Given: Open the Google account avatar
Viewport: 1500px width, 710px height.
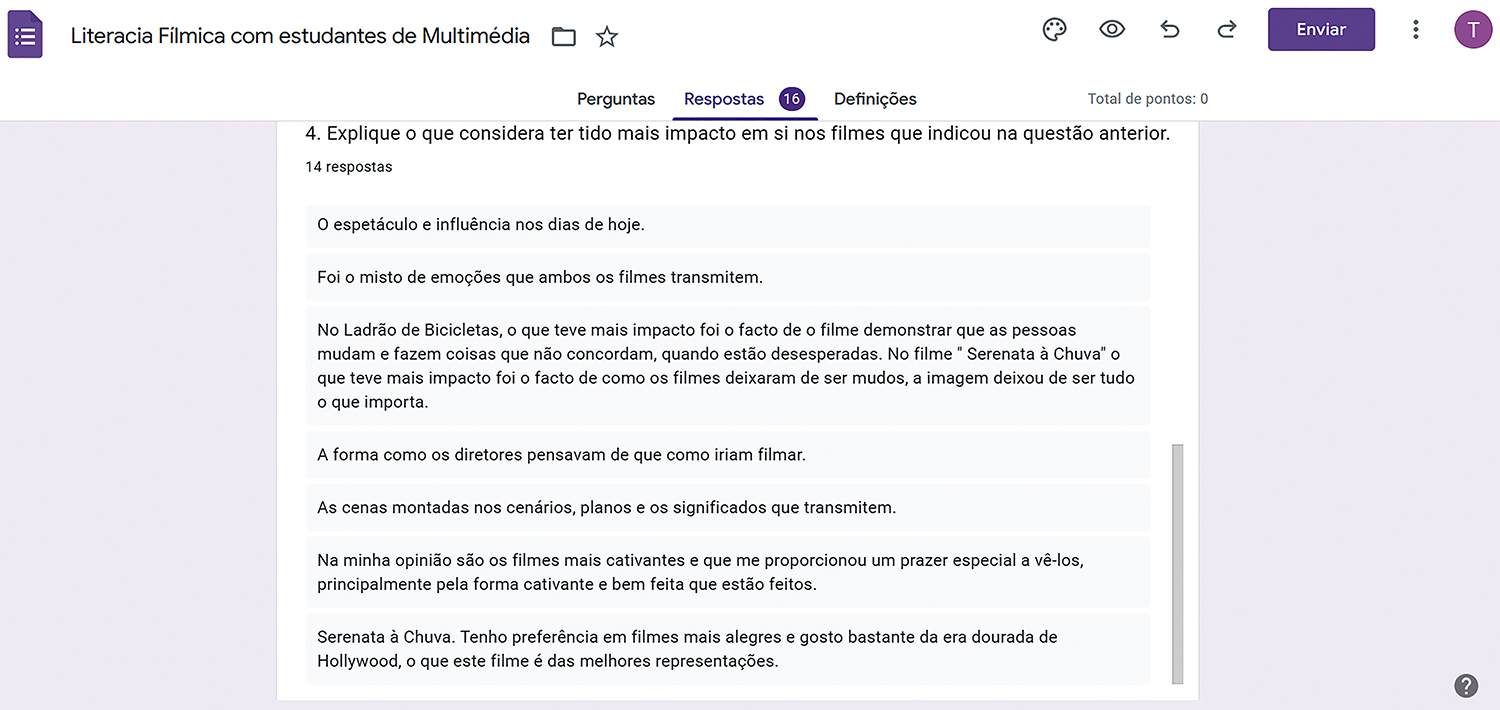Looking at the screenshot, I should tap(1472, 30).
